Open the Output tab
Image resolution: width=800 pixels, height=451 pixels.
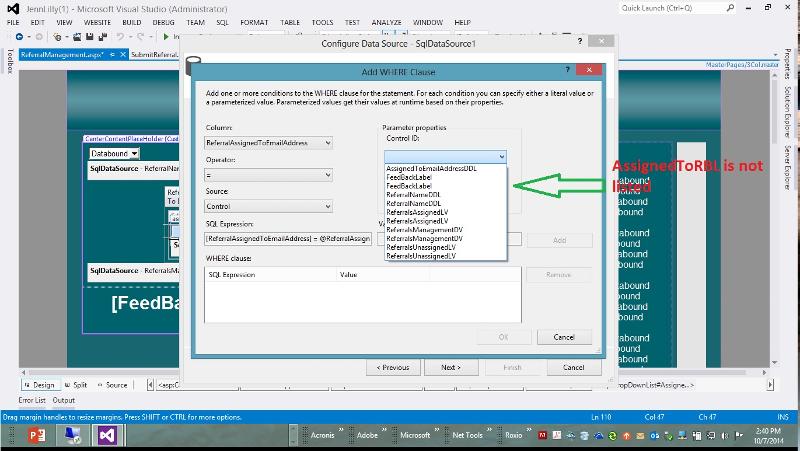pyautogui.click(x=64, y=400)
